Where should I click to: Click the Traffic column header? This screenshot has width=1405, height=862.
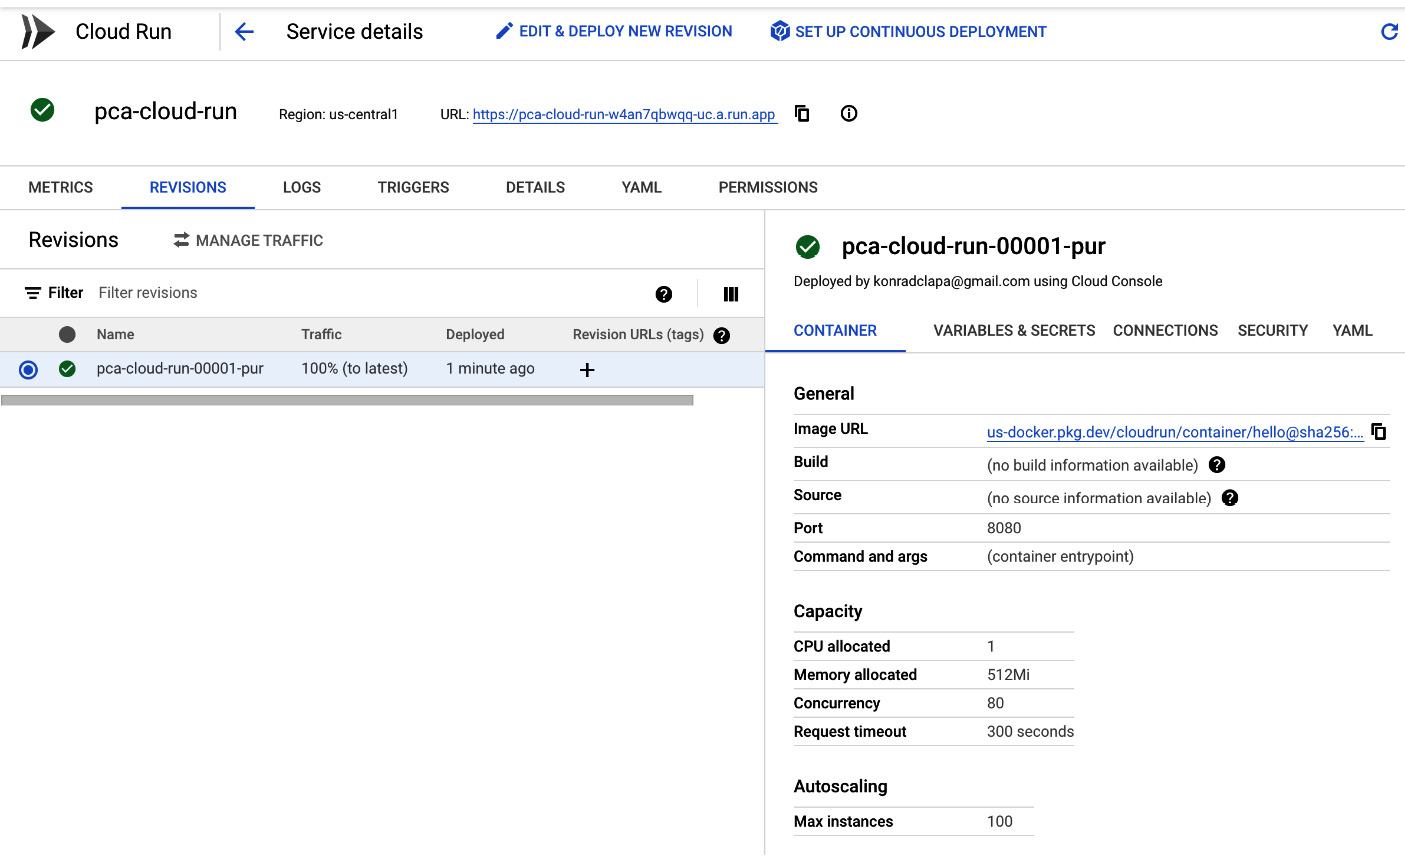point(321,335)
